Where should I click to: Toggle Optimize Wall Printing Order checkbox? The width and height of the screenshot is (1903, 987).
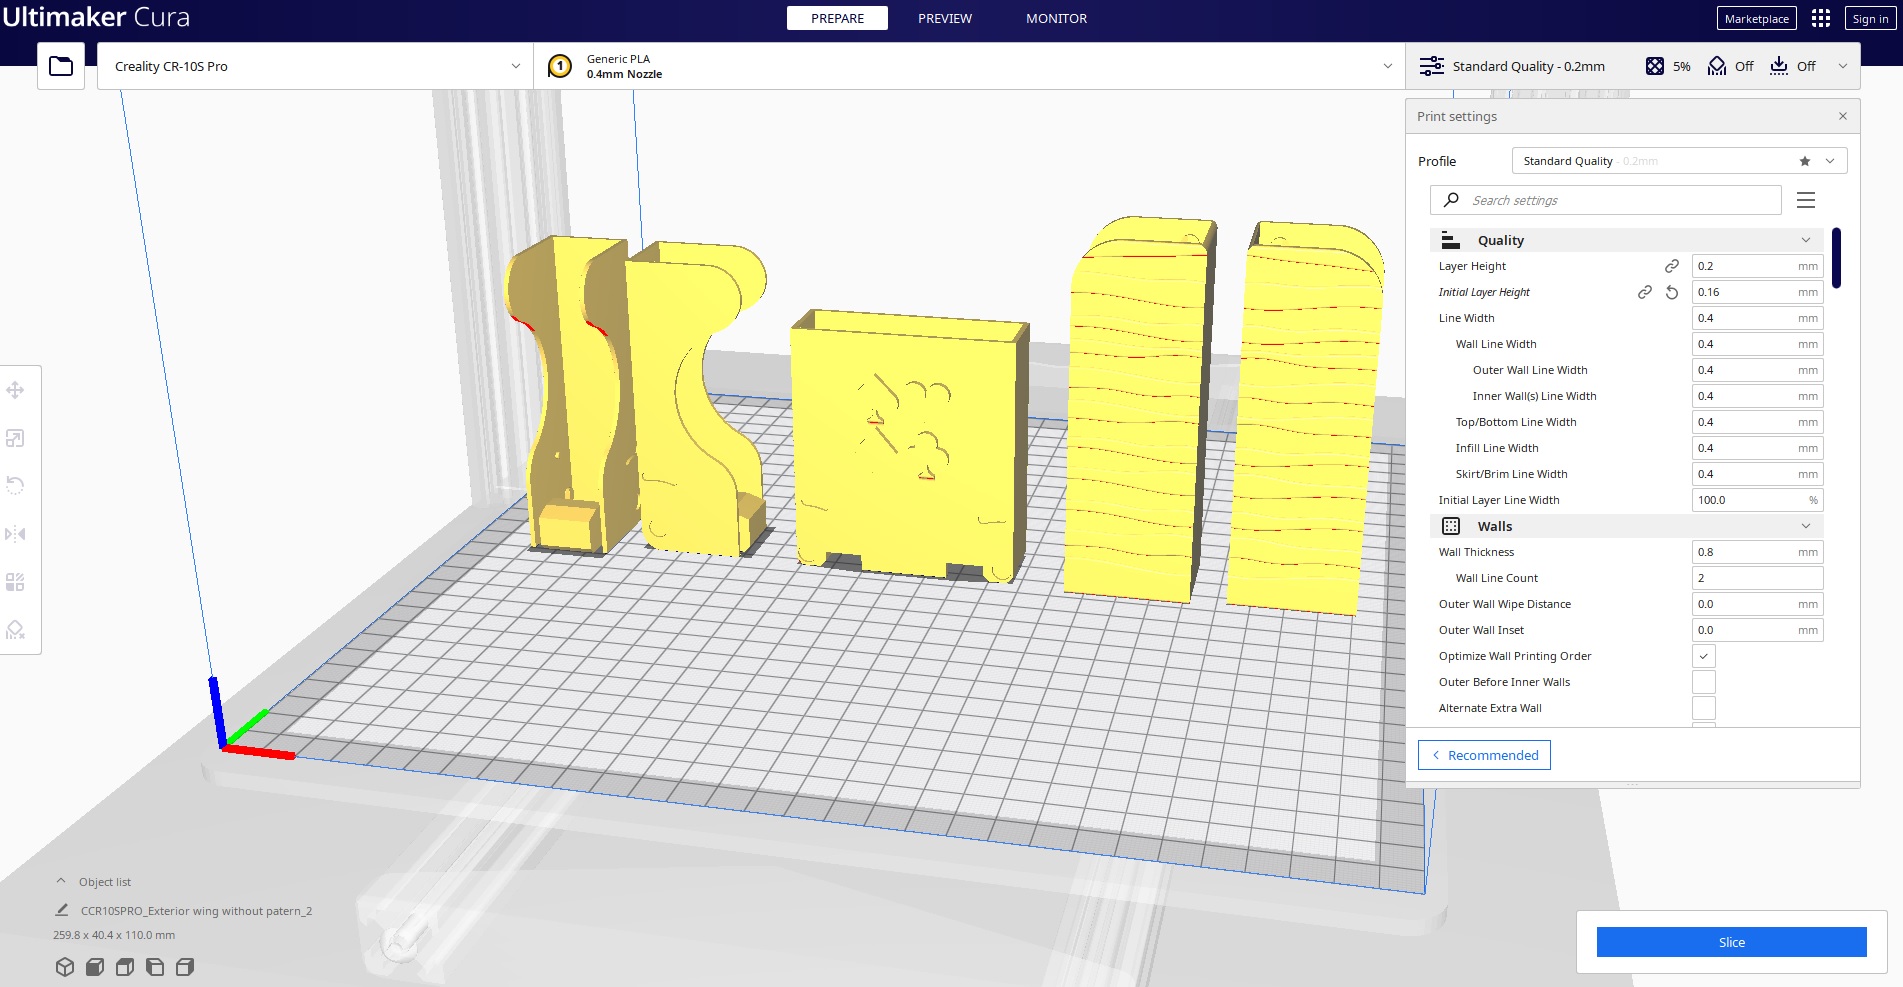click(1703, 656)
